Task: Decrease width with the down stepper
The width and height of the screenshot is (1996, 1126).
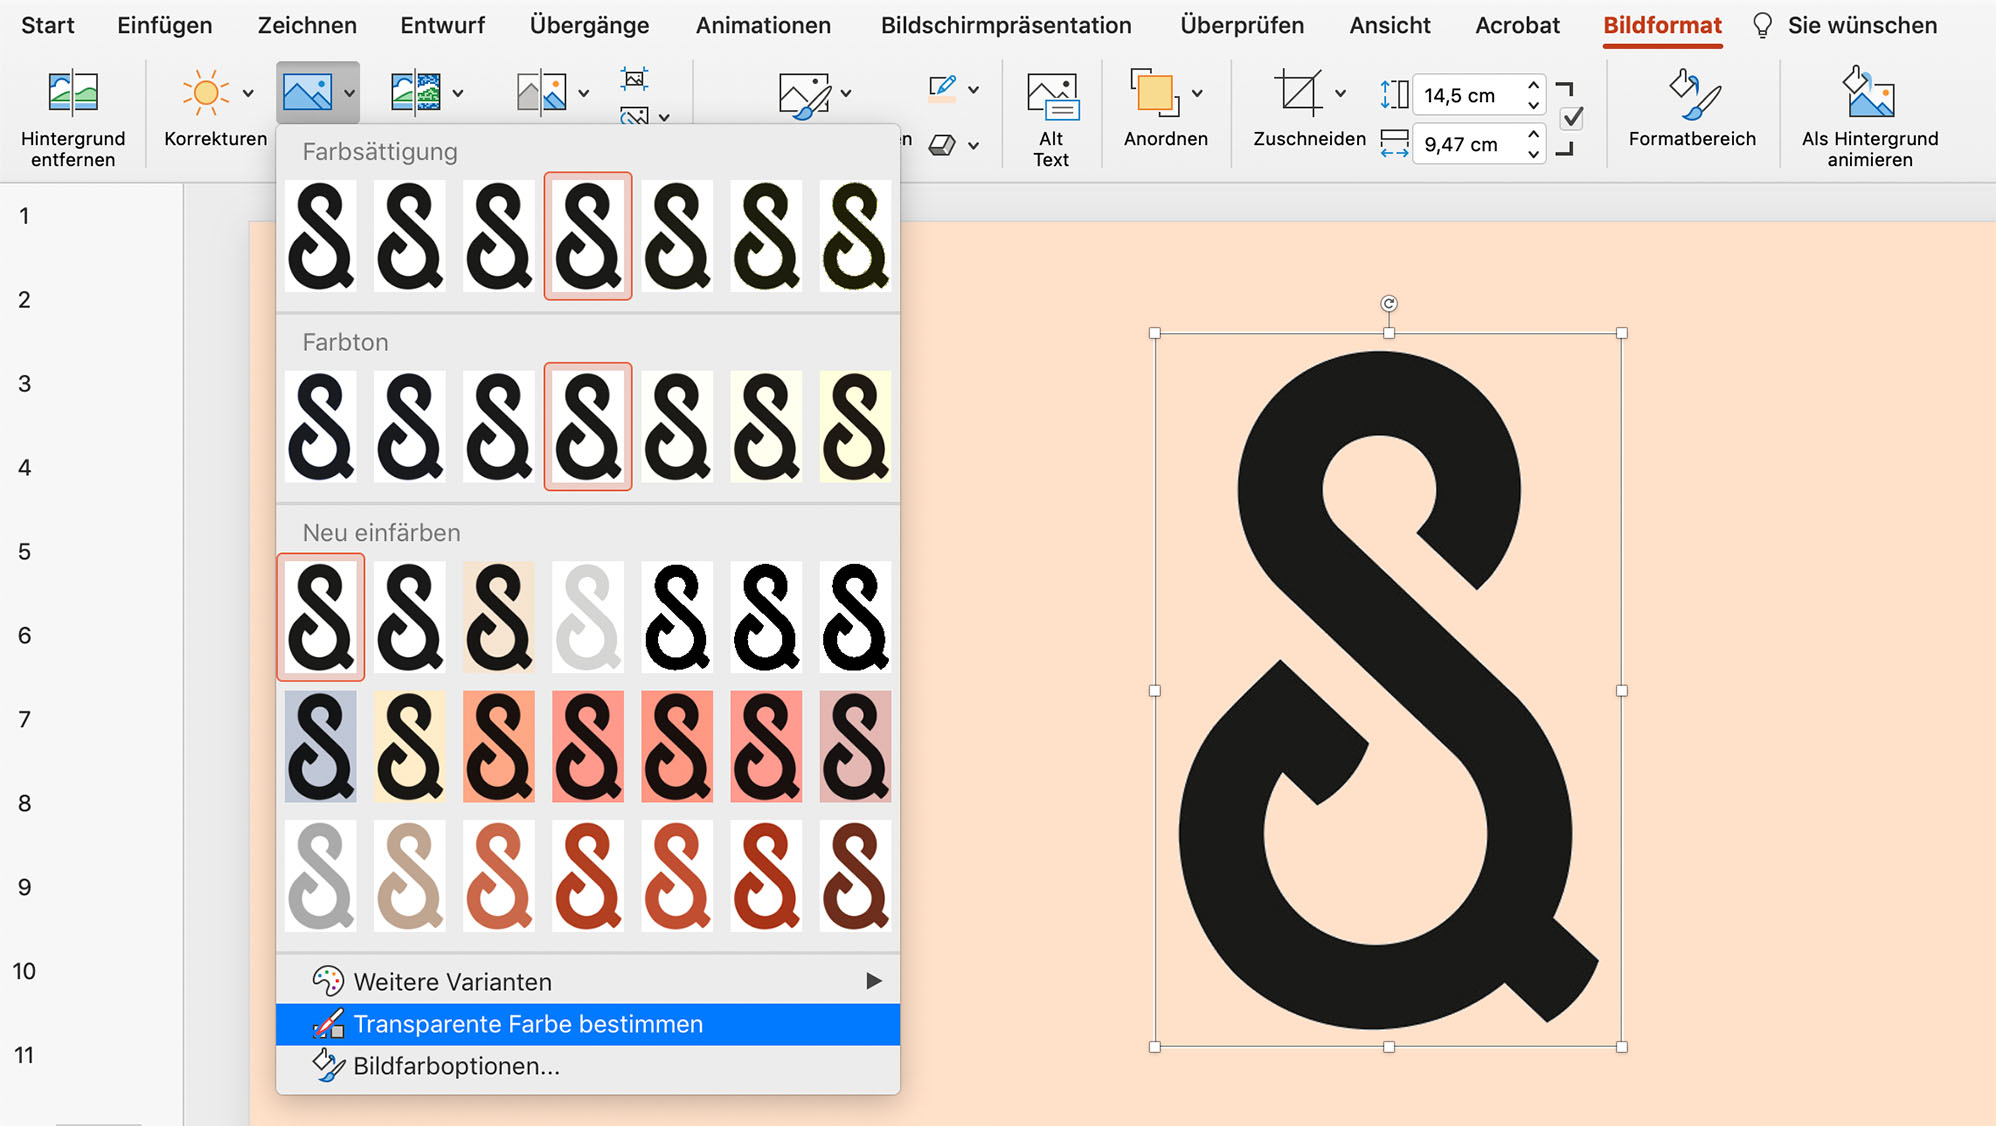Action: click(x=1533, y=154)
